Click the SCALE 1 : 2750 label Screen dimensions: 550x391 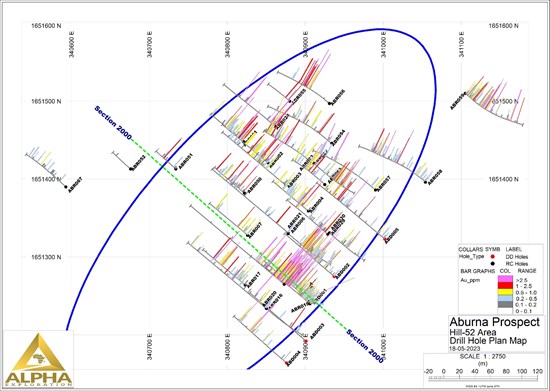[483, 357]
